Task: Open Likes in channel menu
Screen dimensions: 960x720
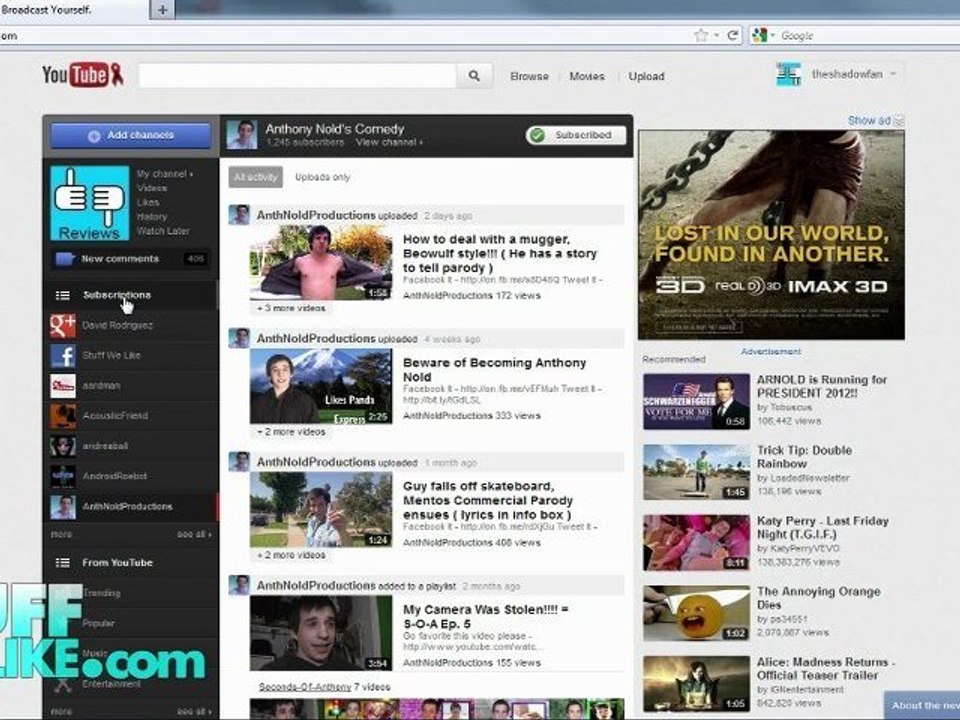Action: [148, 202]
